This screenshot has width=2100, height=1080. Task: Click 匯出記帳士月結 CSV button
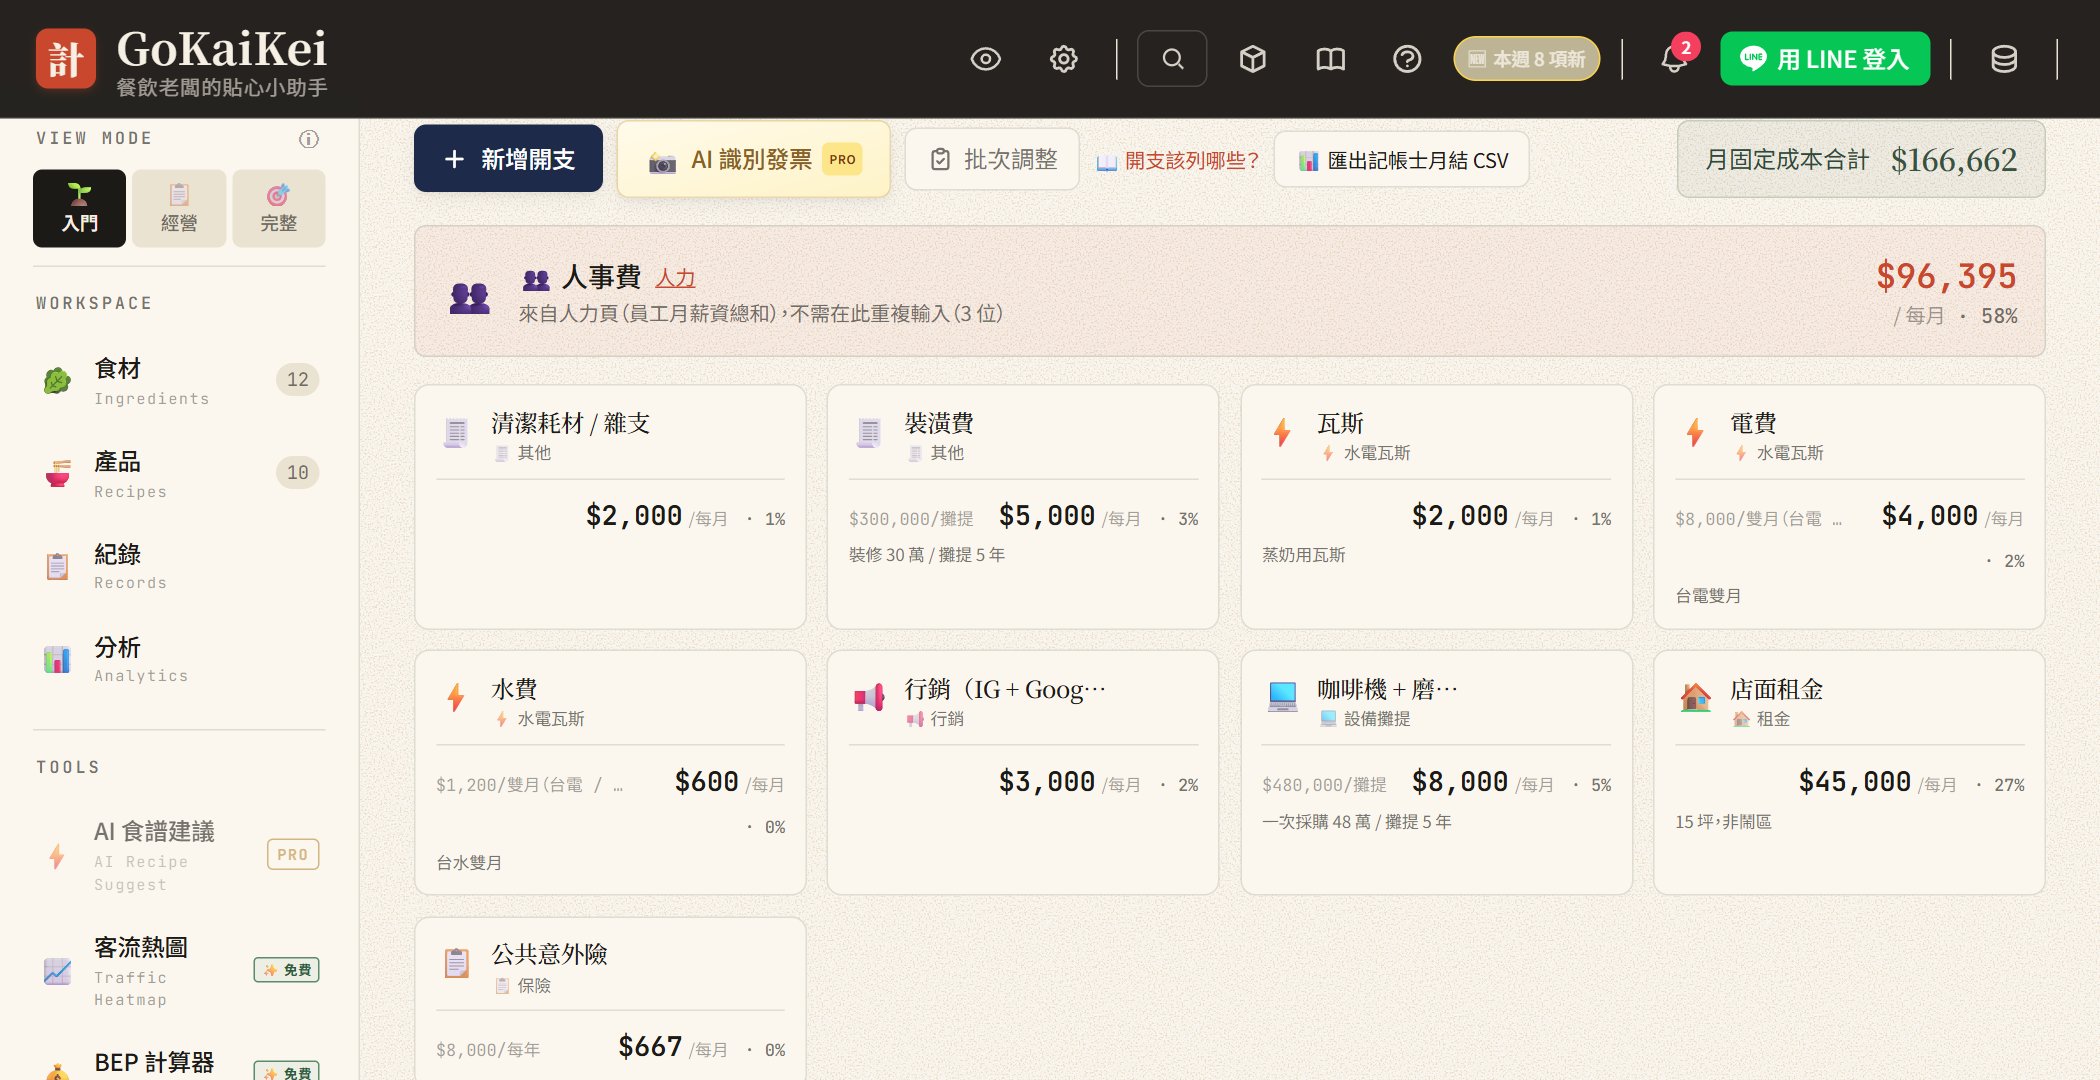click(1402, 160)
